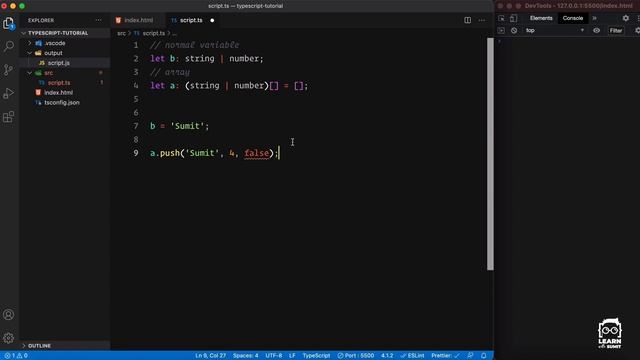640x360 pixels.
Task: Change encoding via UTF-8 status item
Action: pyautogui.click(x=273, y=356)
